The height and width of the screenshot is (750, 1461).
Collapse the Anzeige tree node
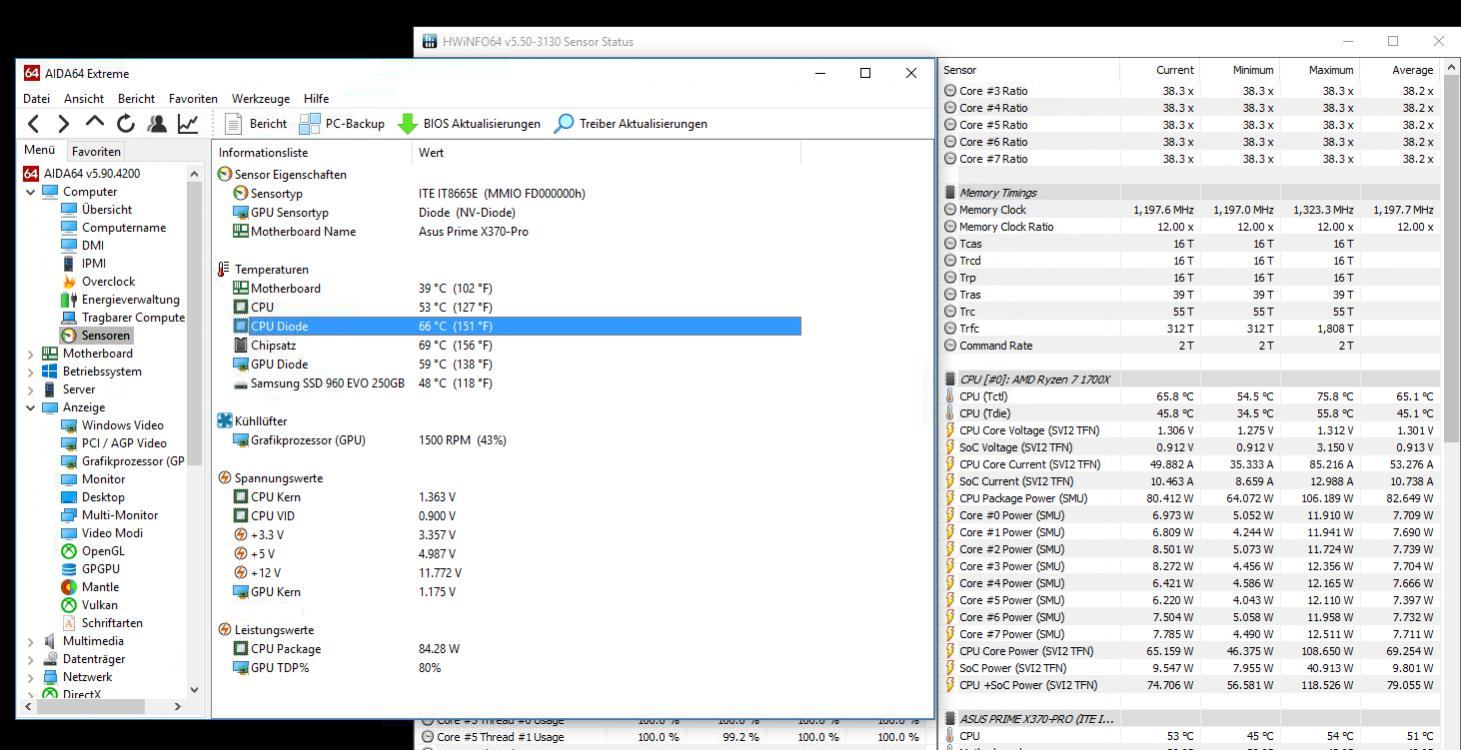click(31, 408)
